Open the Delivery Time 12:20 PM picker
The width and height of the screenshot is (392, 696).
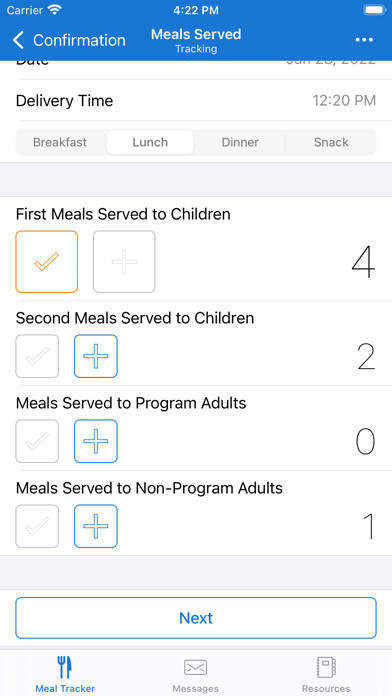[x=196, y=101]
